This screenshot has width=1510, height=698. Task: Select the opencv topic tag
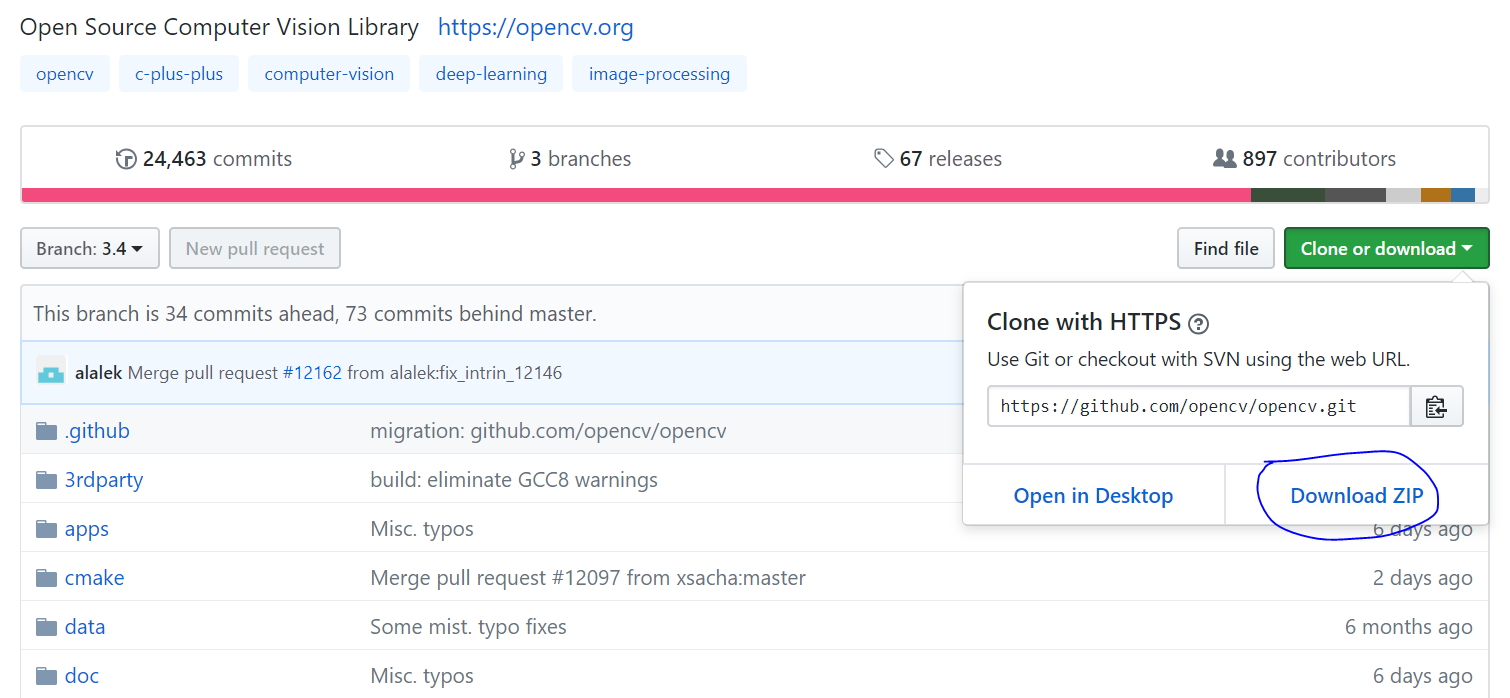click(x=65, y=74)
